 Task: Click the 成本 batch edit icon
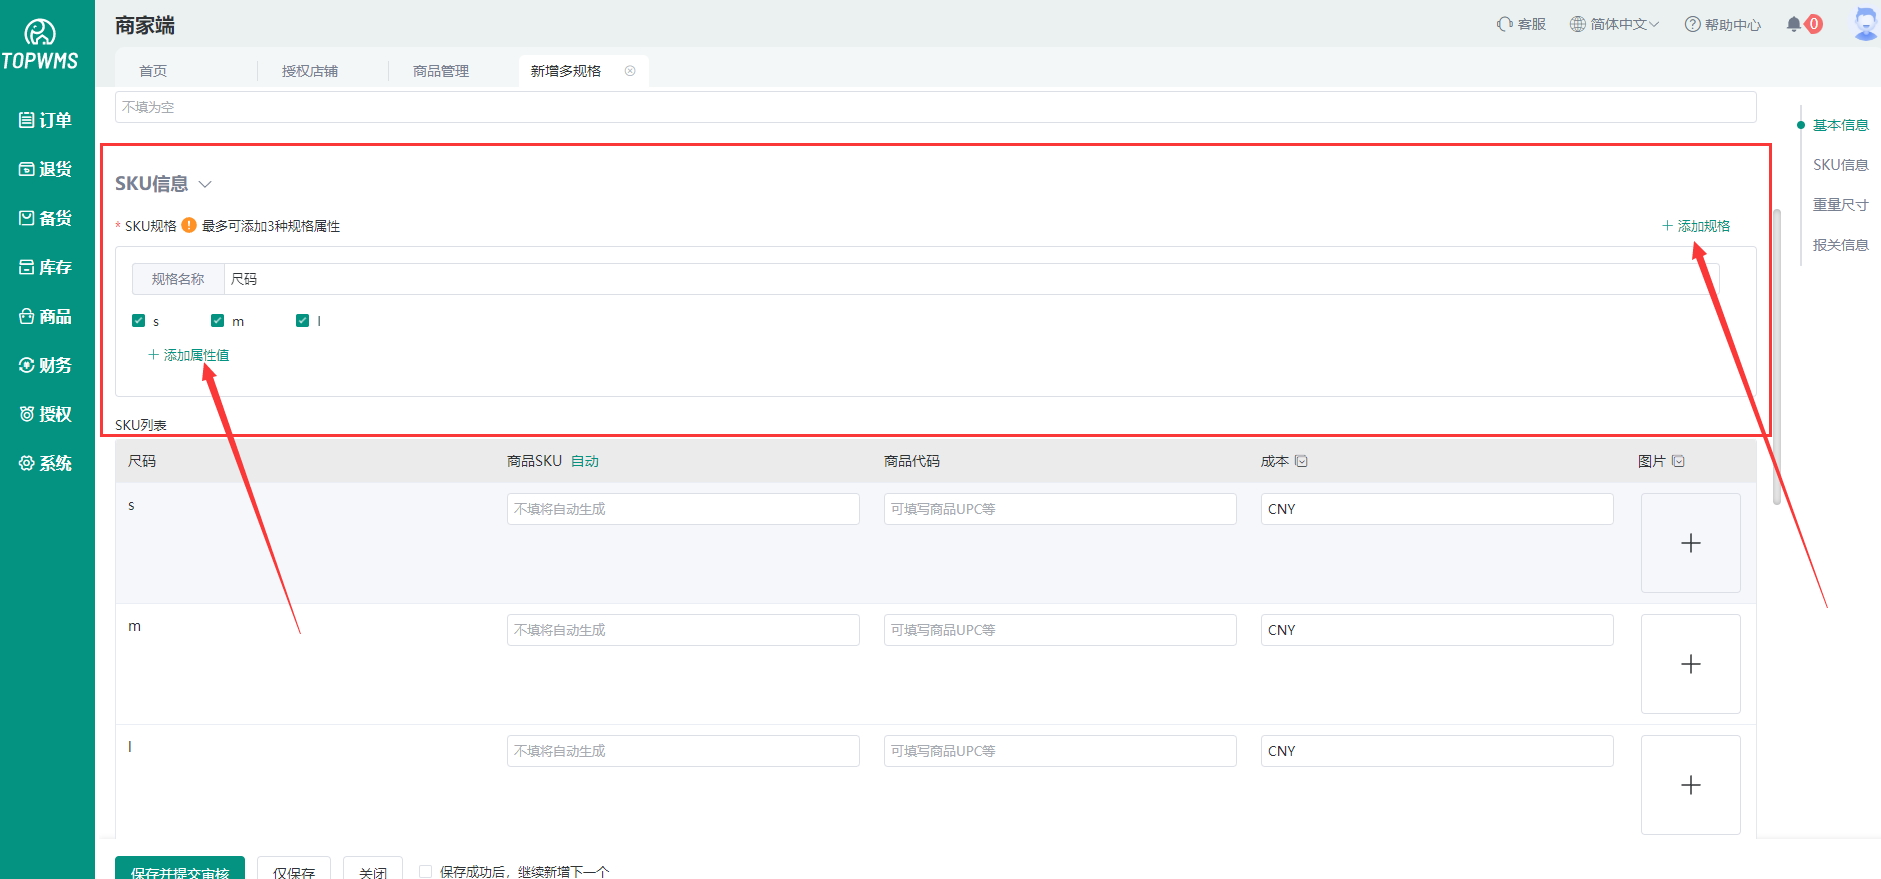pos(1301,461)
